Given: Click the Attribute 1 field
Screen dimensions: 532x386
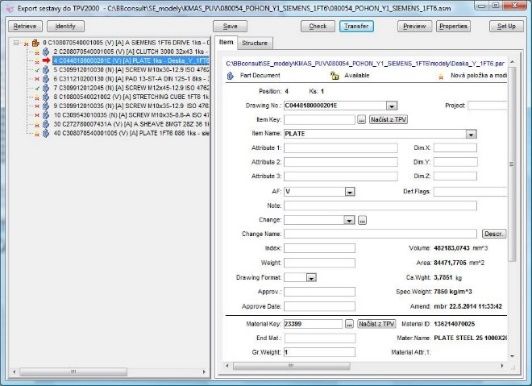Looking at the screenshot, I should (341, 148).
